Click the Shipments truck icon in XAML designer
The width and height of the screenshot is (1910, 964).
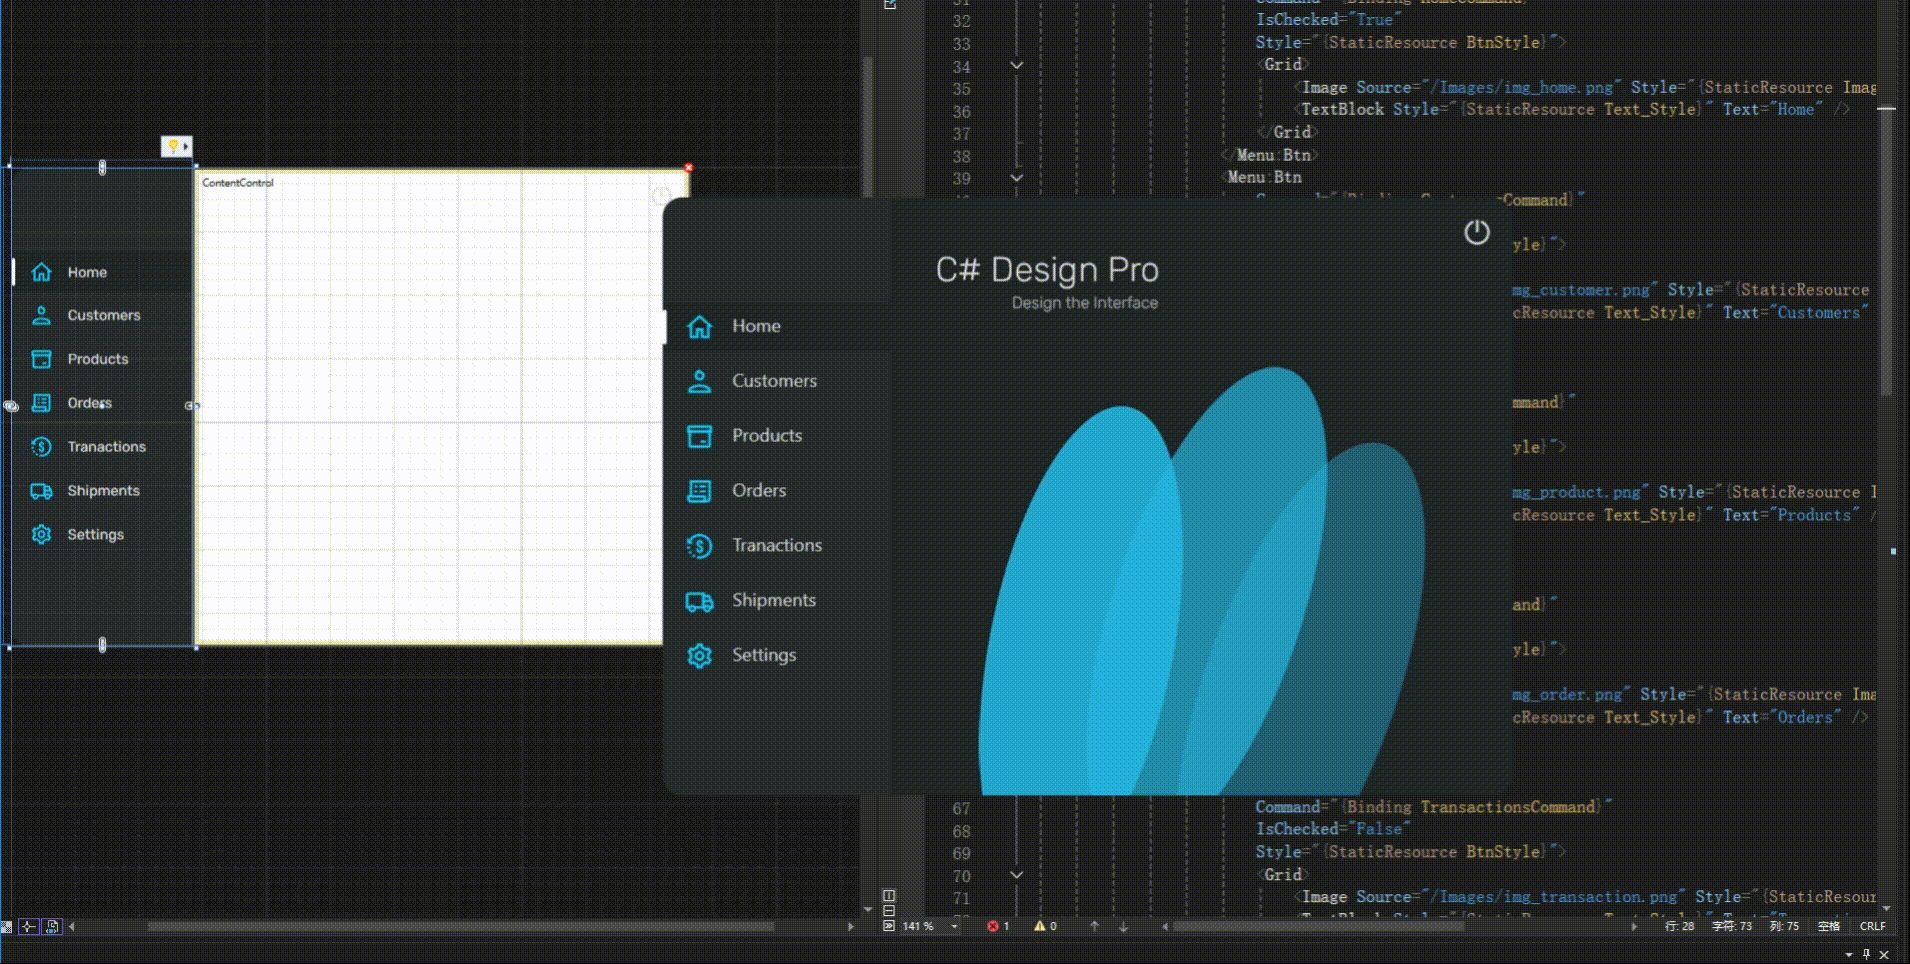point(41,491)
